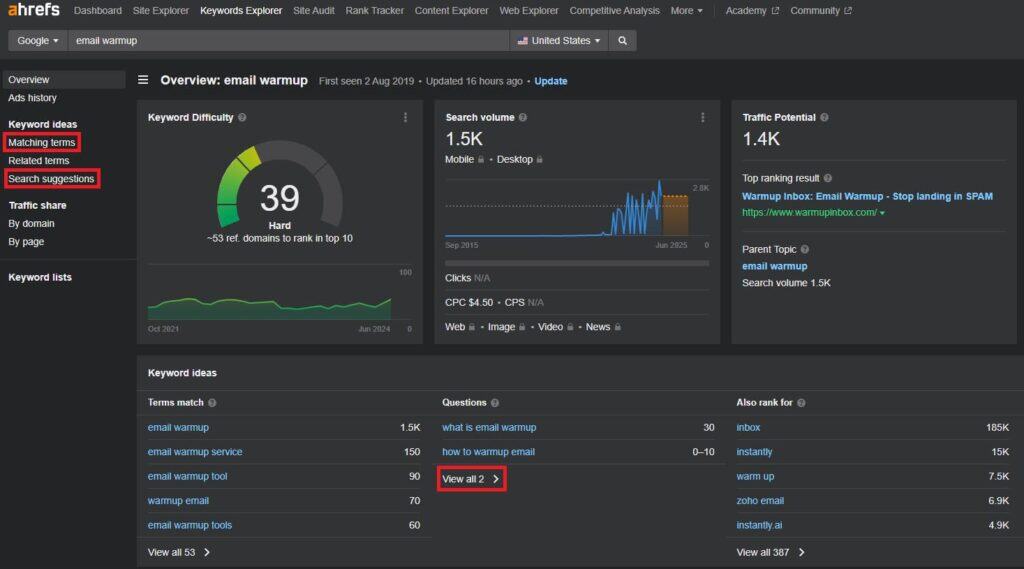
Task: Click the Mobile lock icon
Action: pos(481,159)
